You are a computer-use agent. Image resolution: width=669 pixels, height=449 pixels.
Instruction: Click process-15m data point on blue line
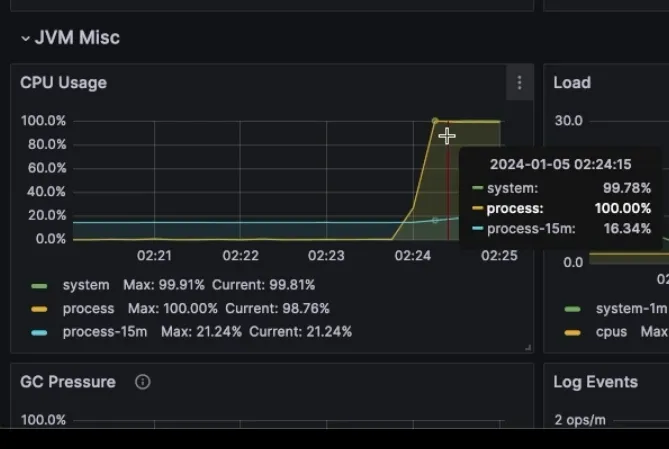coord(435,220)
